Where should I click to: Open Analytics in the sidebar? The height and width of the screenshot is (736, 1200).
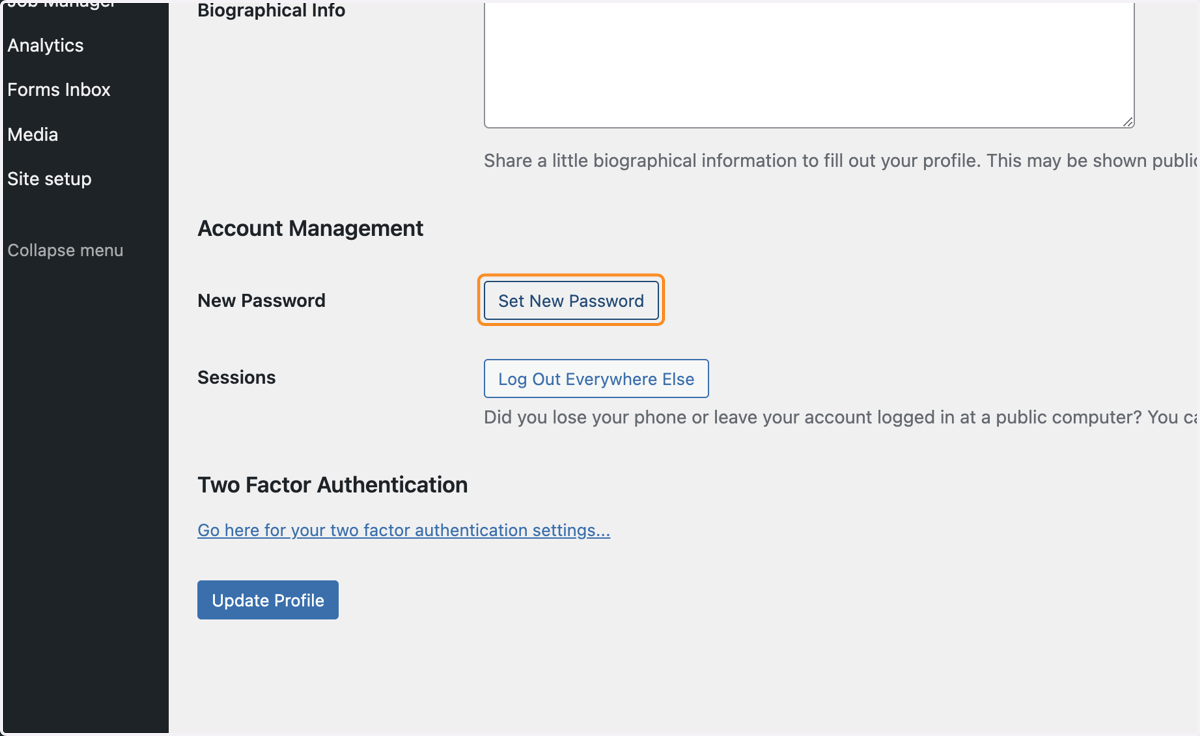[x=45, y=45]
